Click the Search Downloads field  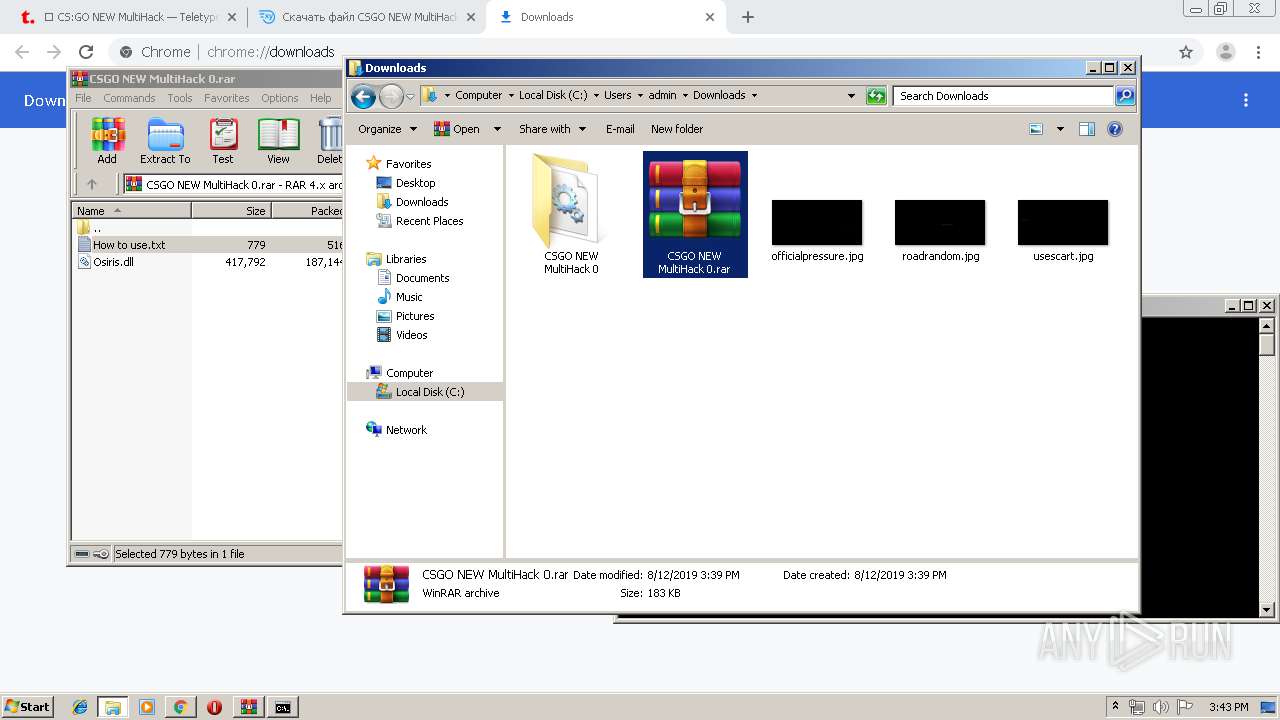1003,96
